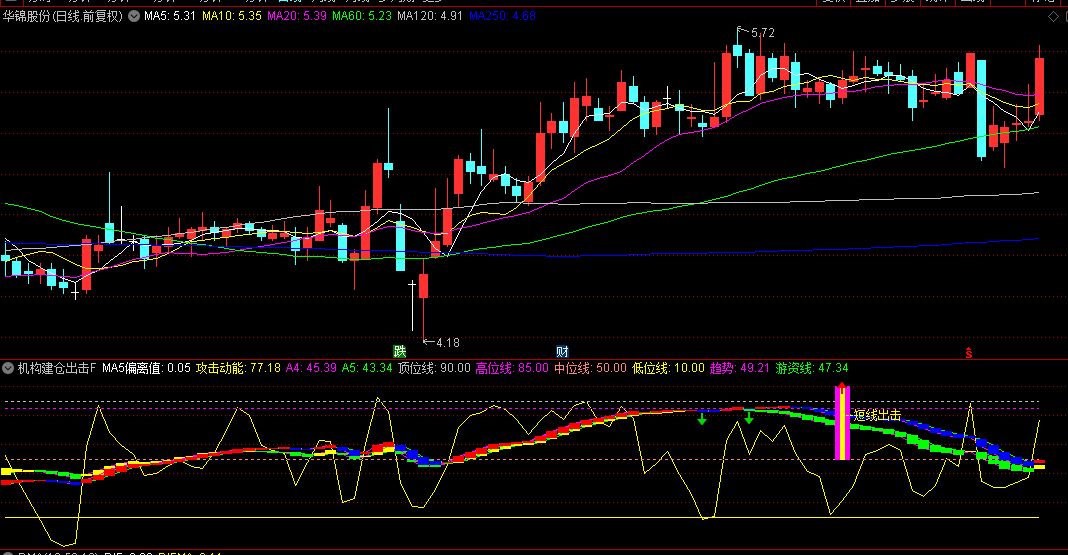
Task: Click the 5.72 high price label
Action: click(763, 33)
